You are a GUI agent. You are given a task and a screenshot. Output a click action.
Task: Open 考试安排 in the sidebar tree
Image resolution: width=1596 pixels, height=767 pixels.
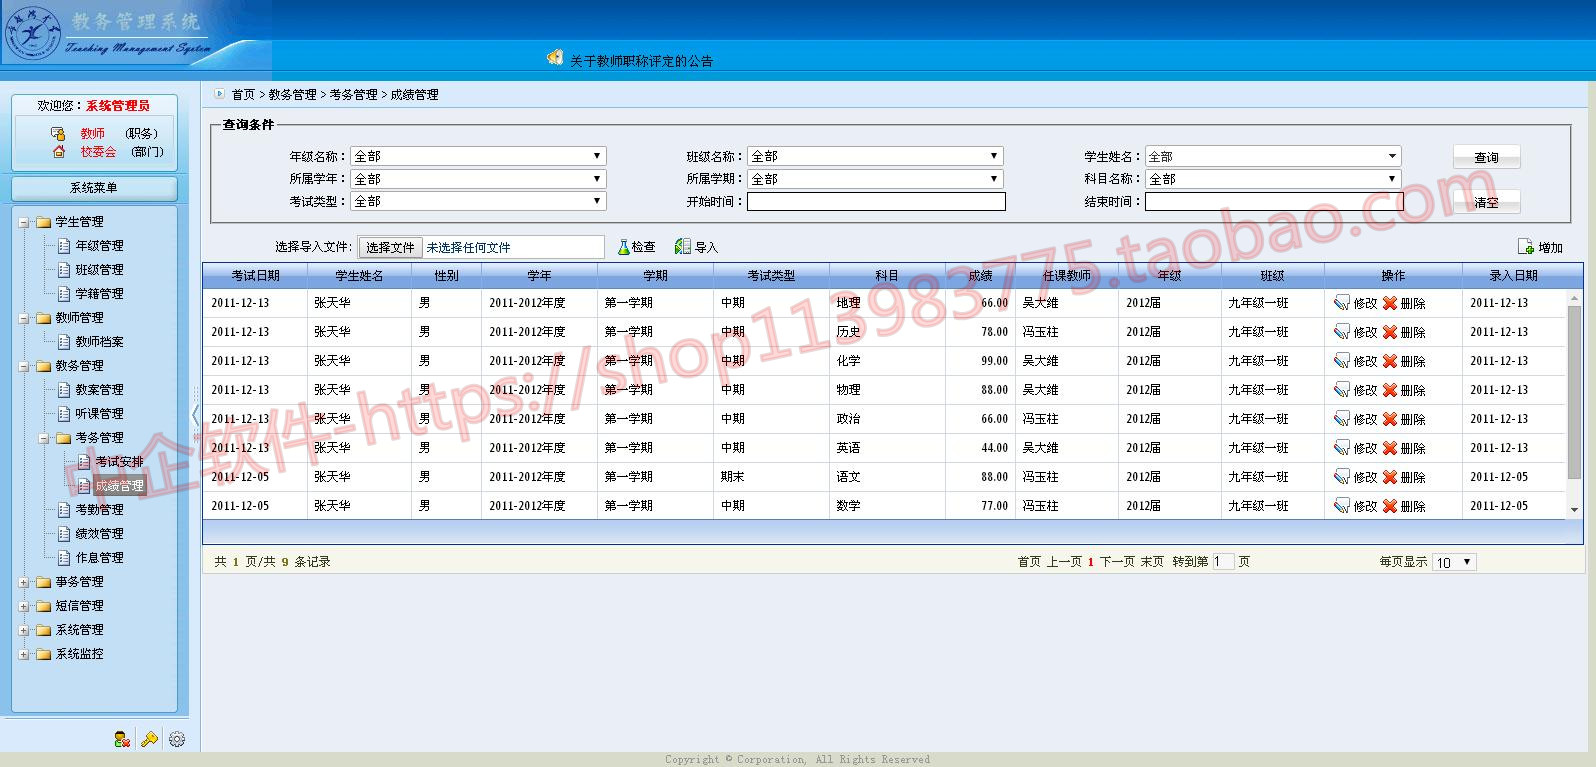click(x=119, y=462)
